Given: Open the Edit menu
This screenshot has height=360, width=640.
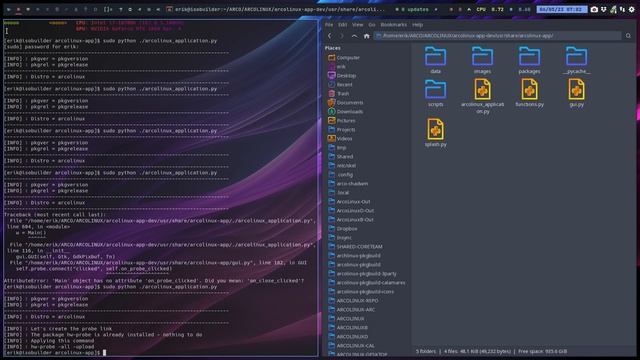Looking at the screenshot, I should (342, 25).
